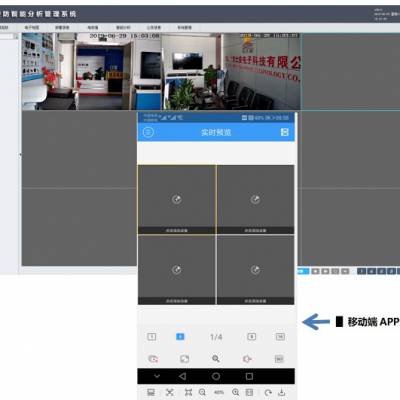The width and height of the screenshot is (400, 400).
Task: Click the fullscreen expand icon in mobile toolbar
Action: (184, 359)
